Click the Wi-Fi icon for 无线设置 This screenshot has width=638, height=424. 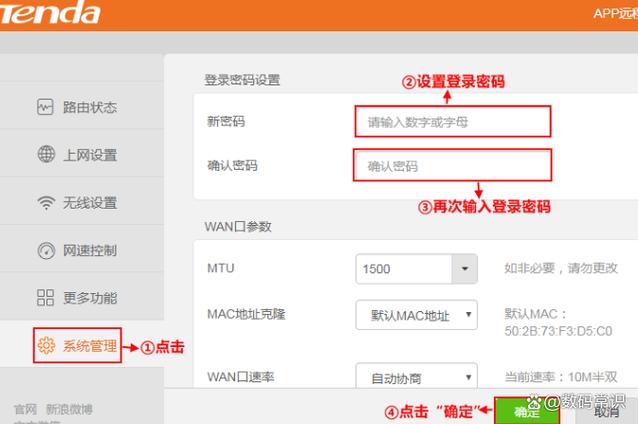(46, 202)
